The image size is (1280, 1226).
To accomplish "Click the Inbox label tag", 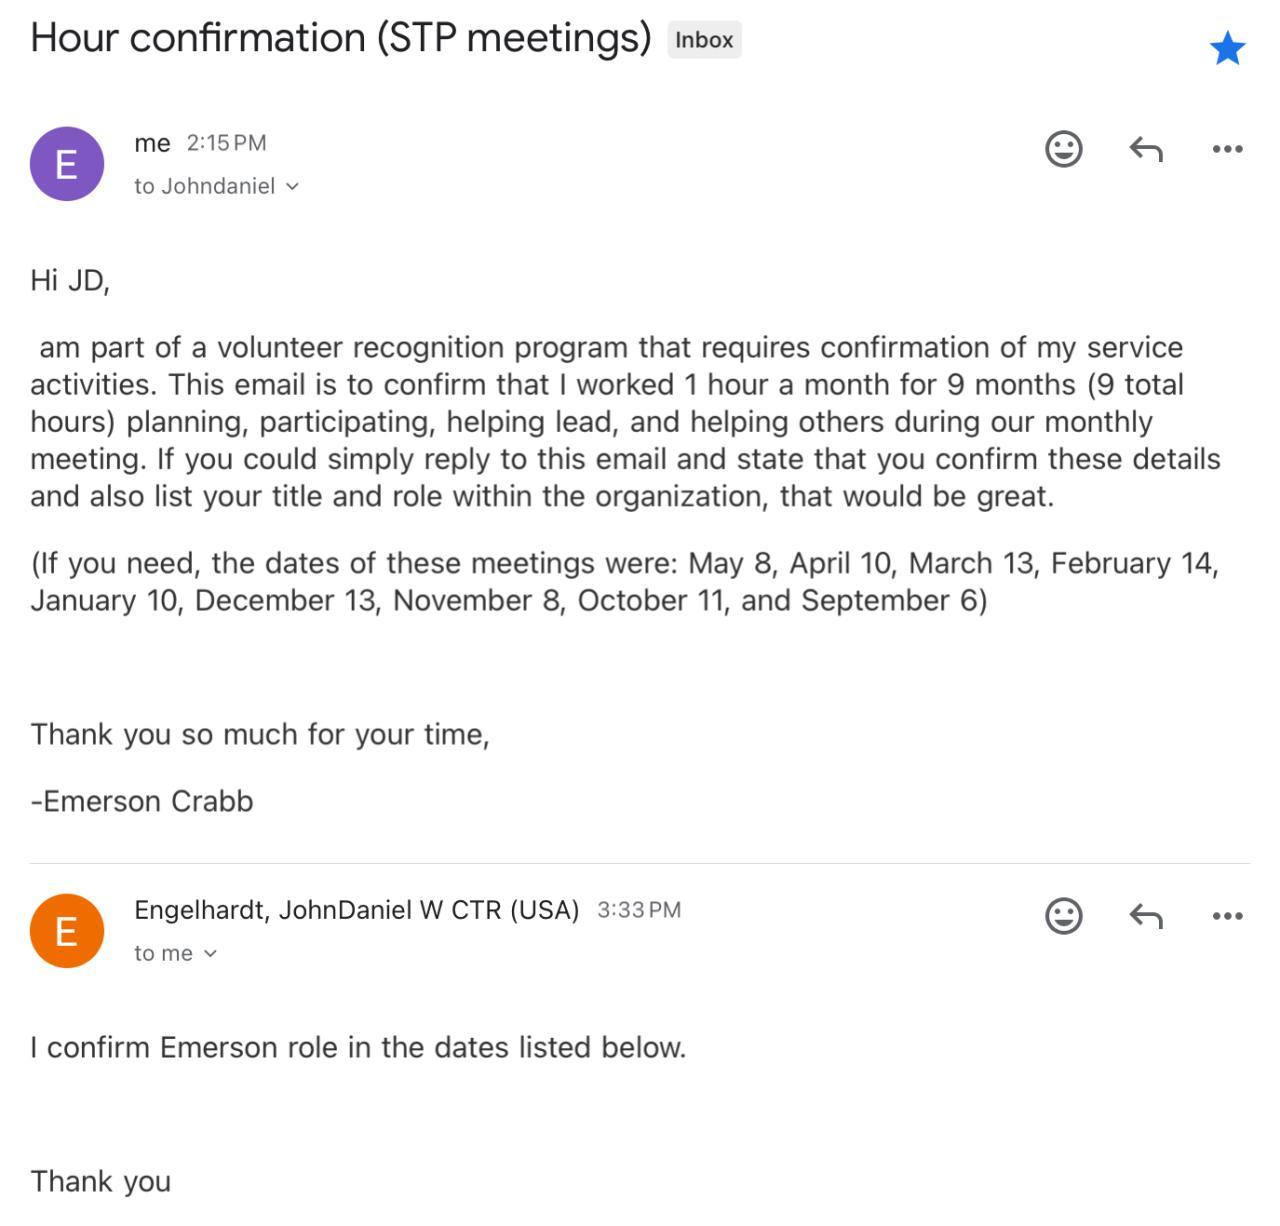I will pyautogui.click(x=704, y=40).
